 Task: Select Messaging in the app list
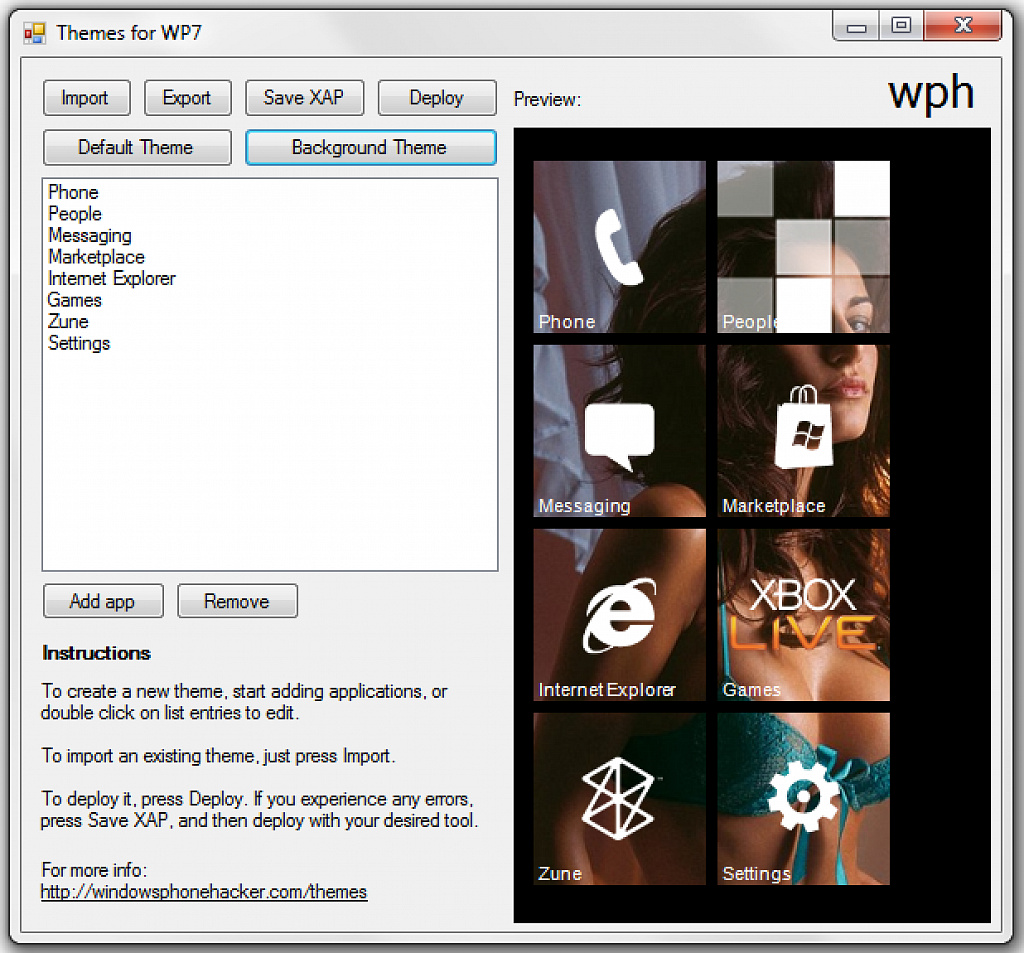tap(90, 236)
